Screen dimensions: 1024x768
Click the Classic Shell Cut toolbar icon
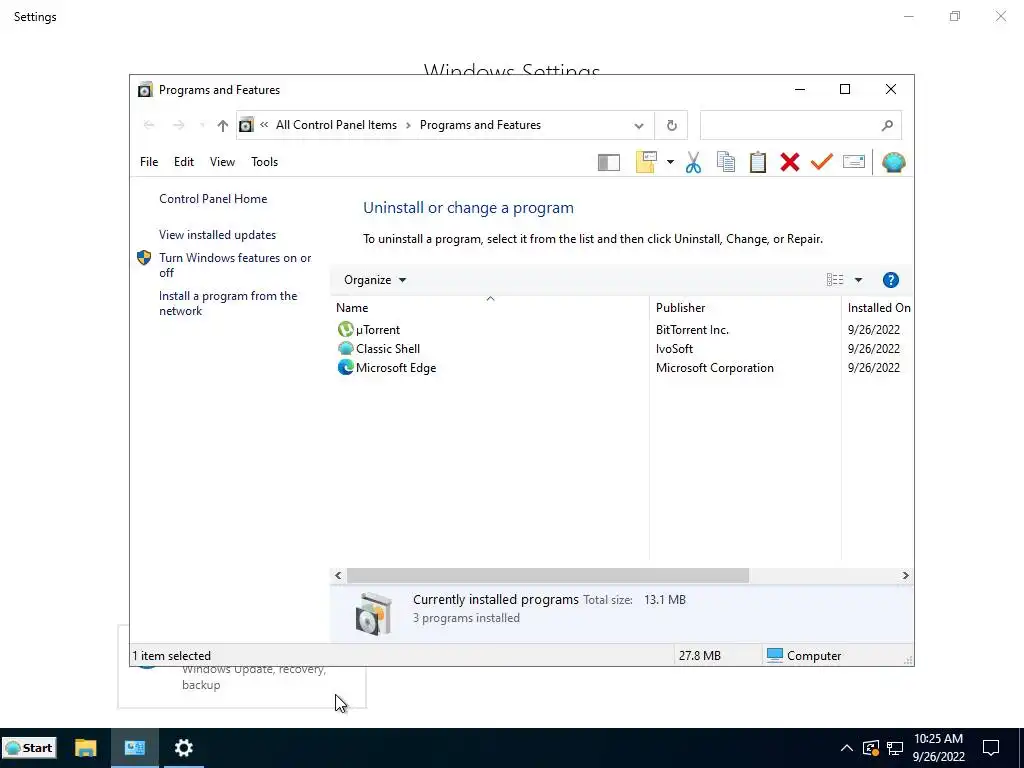693,162
